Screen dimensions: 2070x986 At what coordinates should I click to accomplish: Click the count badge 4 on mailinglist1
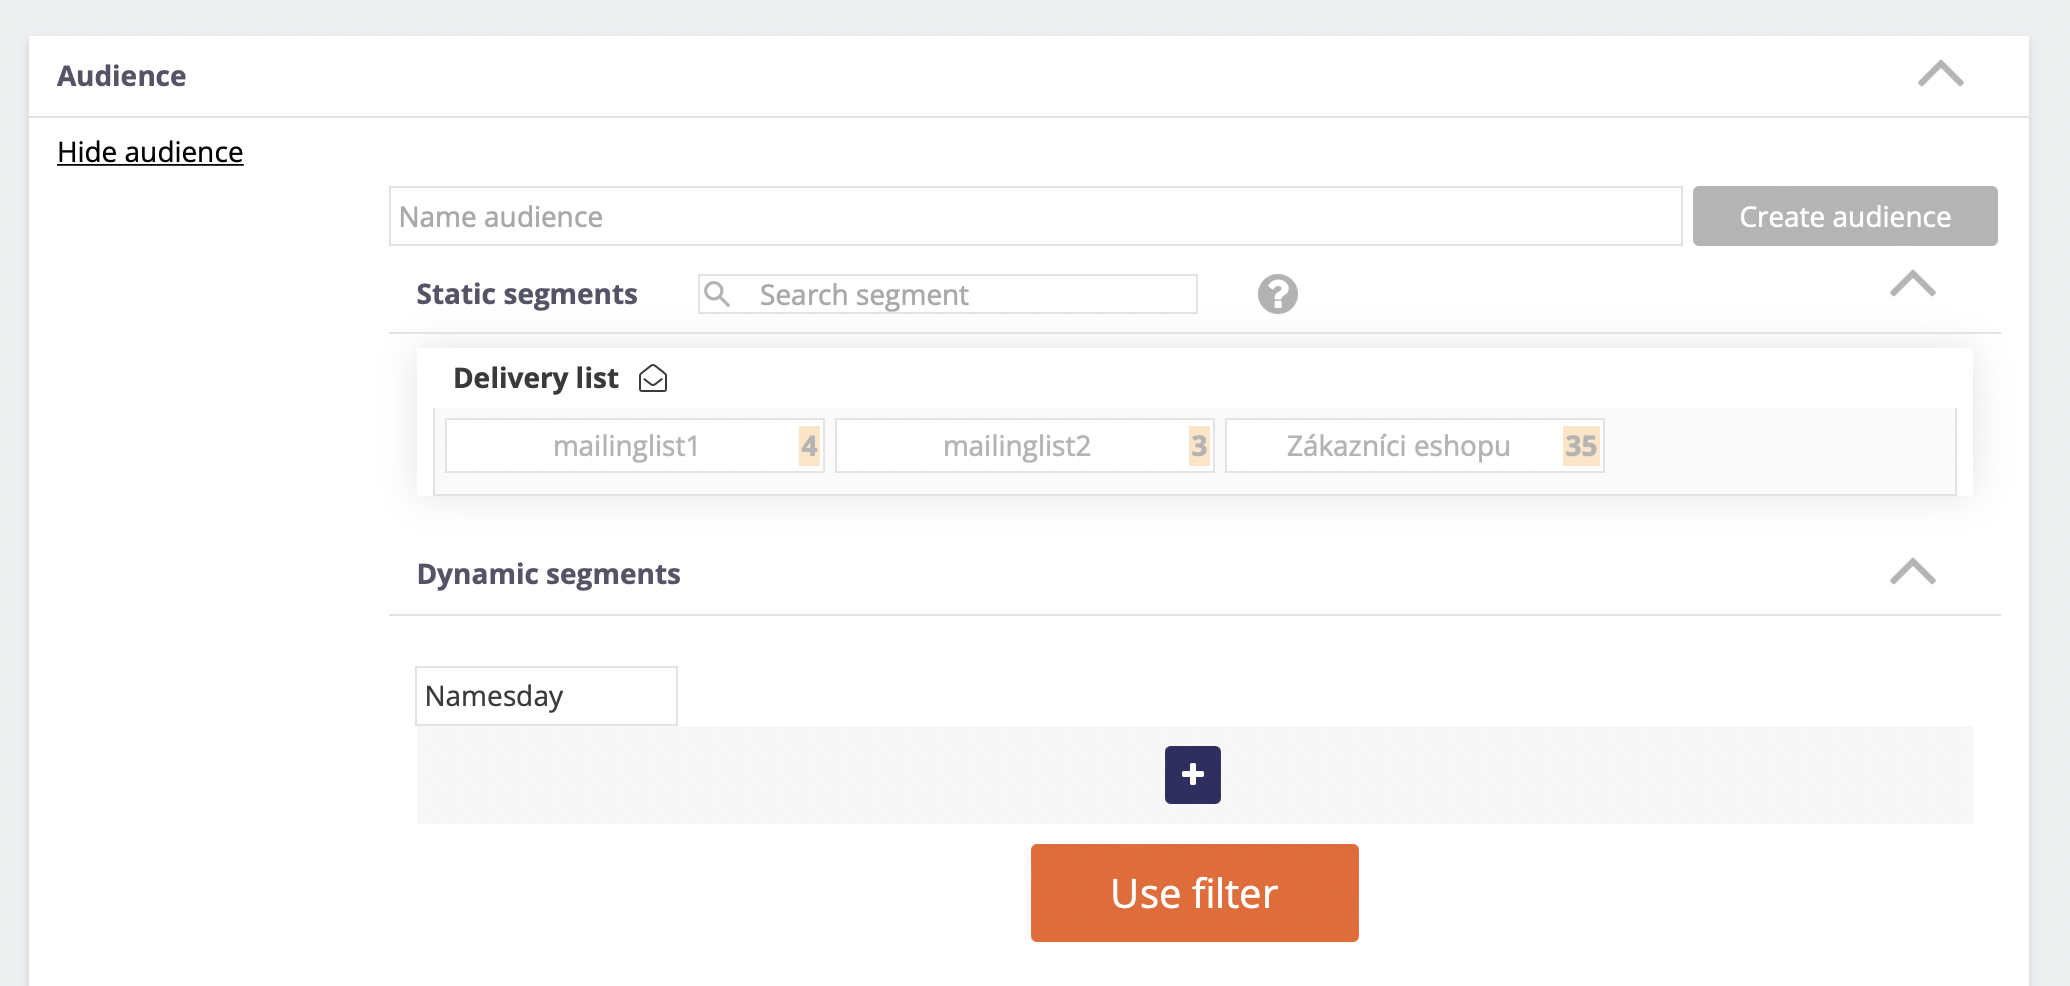coord(809,446)
